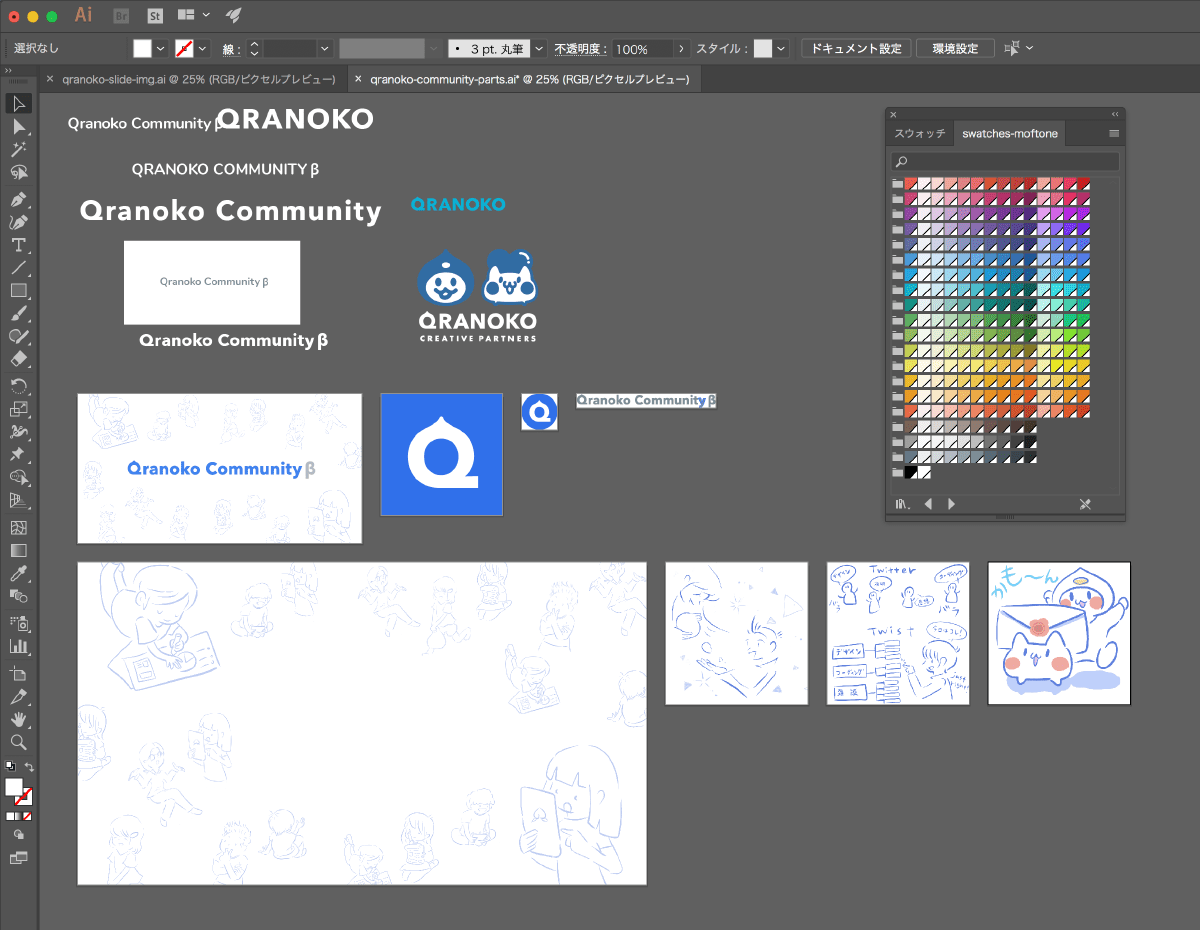Select the Selection (black arrow) tool
1200x930 pixels.
pos(18,104)
